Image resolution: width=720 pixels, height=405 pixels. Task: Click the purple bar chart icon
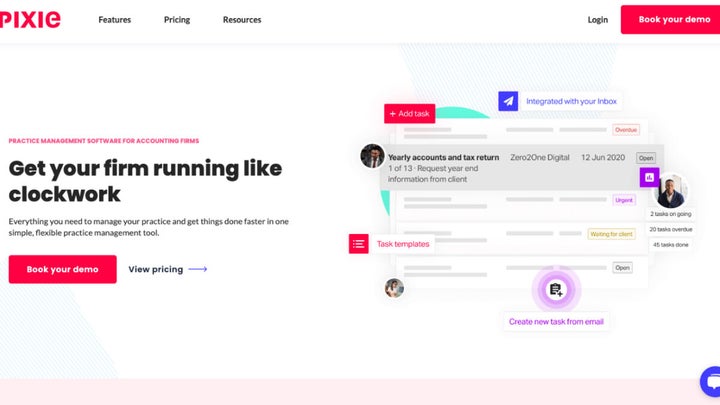(x=649, y=177)
